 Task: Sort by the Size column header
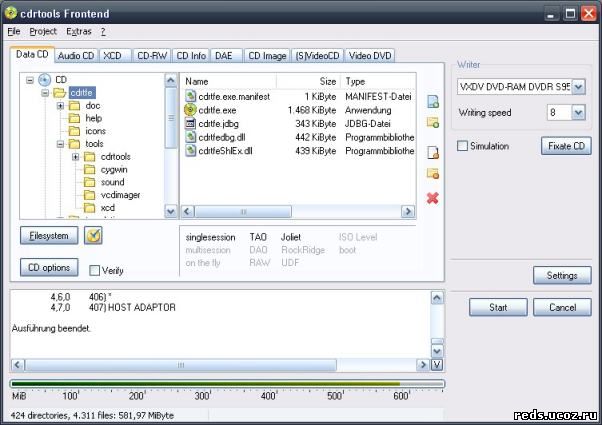[x=308, y=81]
